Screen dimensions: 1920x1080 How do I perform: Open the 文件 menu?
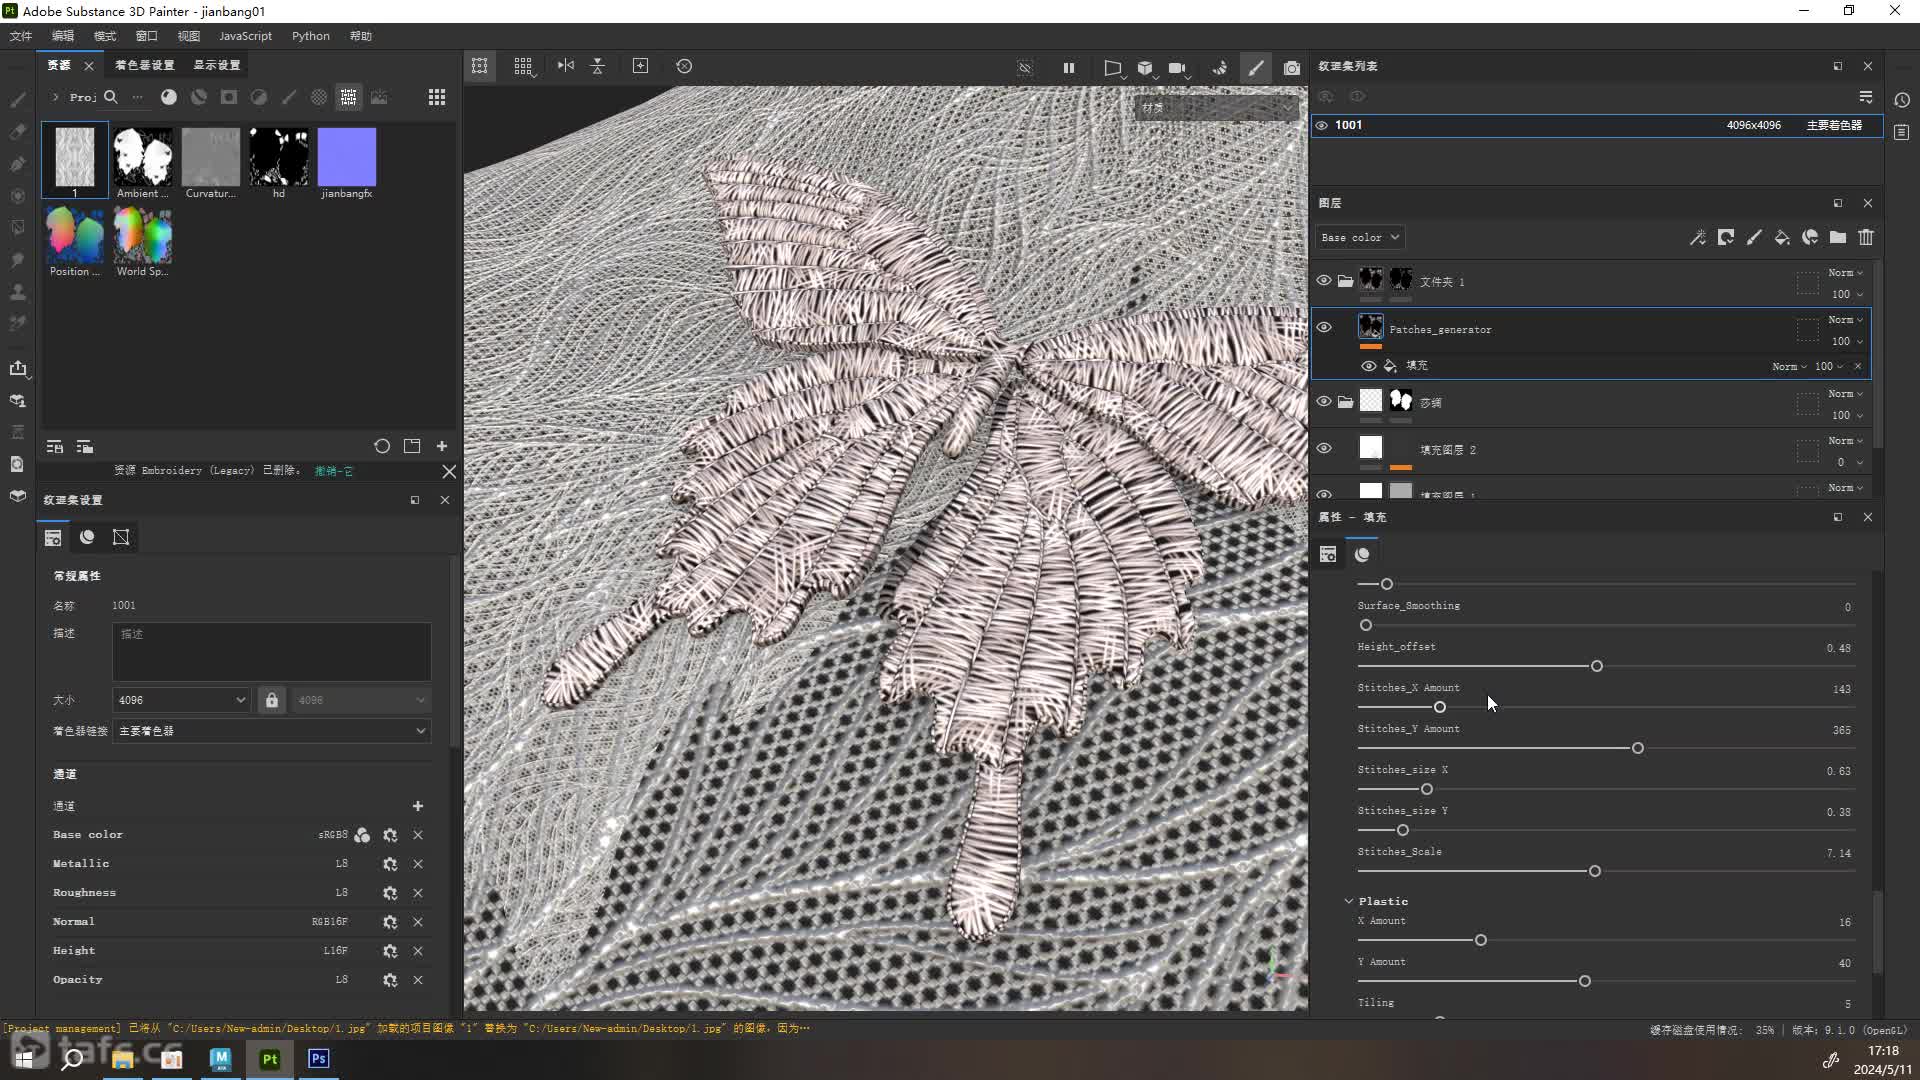click(x=21, y=36)
